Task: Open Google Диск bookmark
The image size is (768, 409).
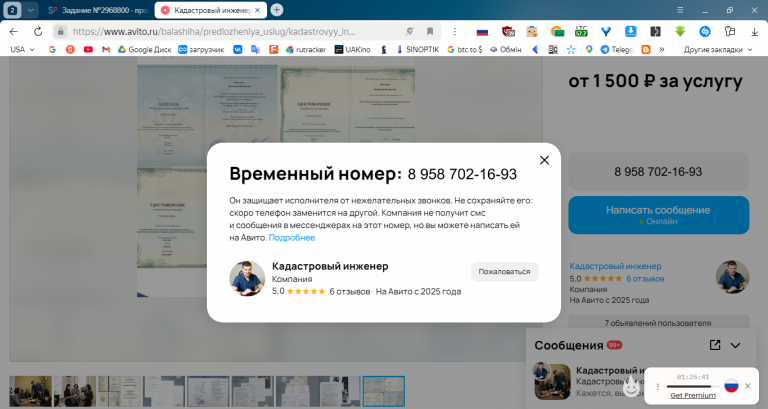Action: point(144,49)
